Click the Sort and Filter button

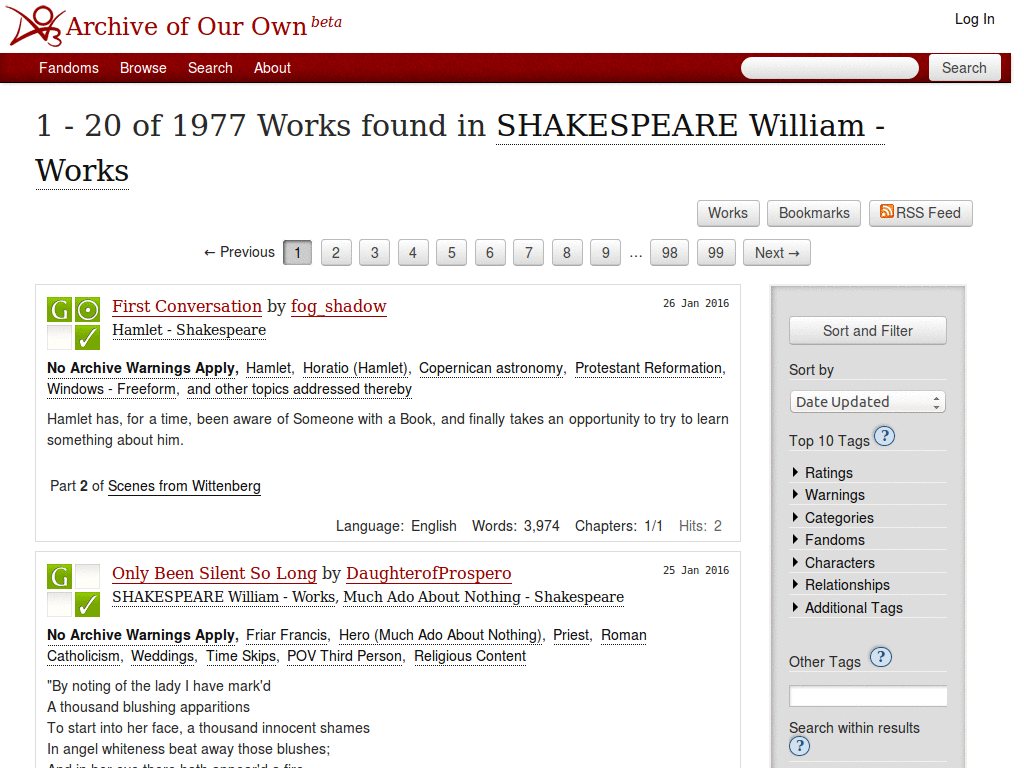868,330
